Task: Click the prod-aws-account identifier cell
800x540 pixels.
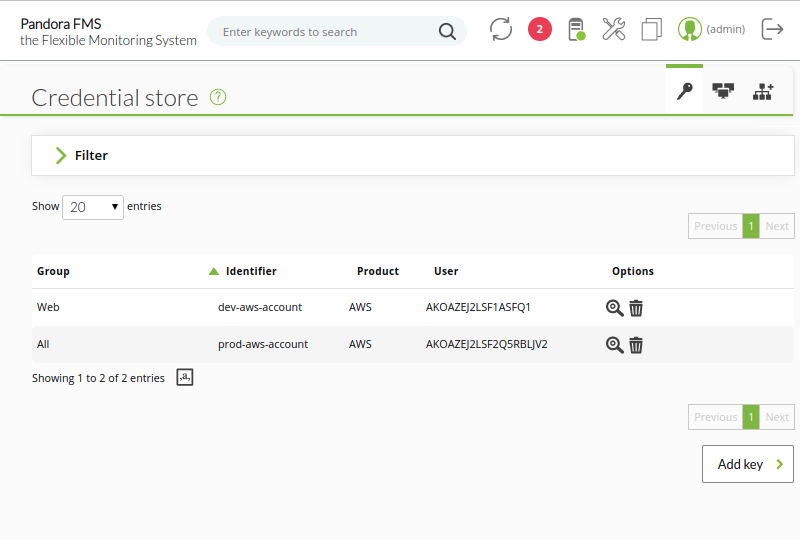Action: click(263, 345)
